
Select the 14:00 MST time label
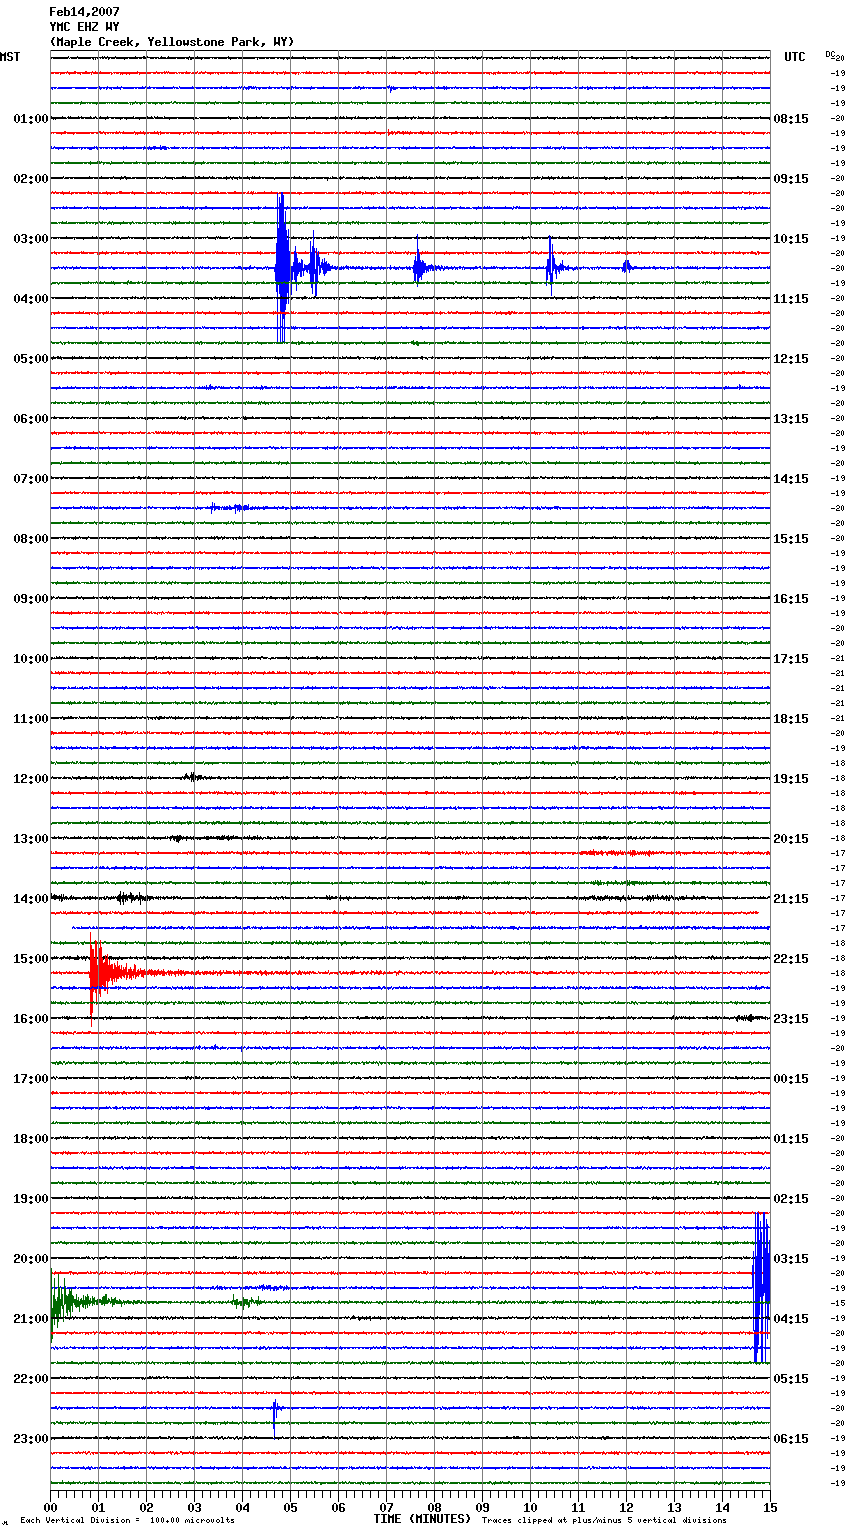click(x=31, y=899)
